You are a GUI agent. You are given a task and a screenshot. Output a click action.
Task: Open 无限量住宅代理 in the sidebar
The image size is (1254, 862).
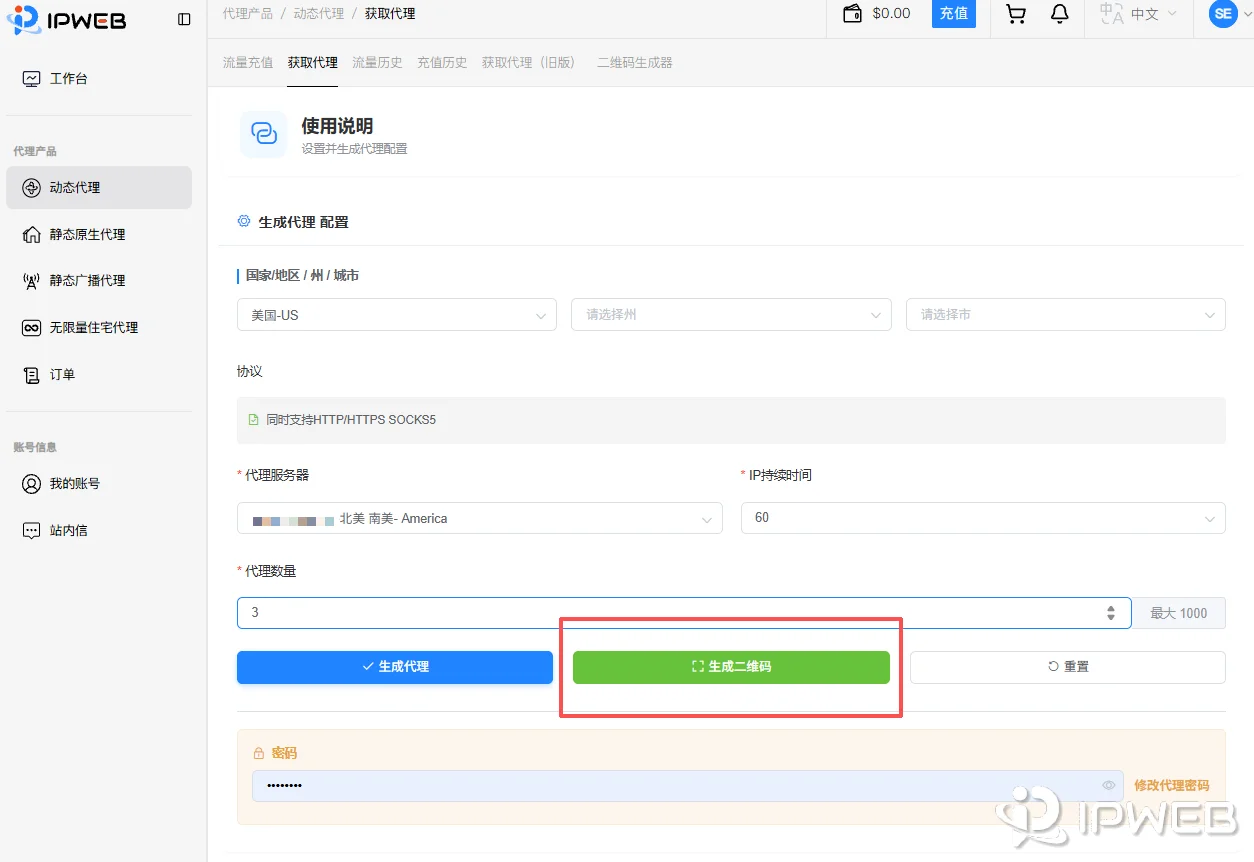point(99,327)
